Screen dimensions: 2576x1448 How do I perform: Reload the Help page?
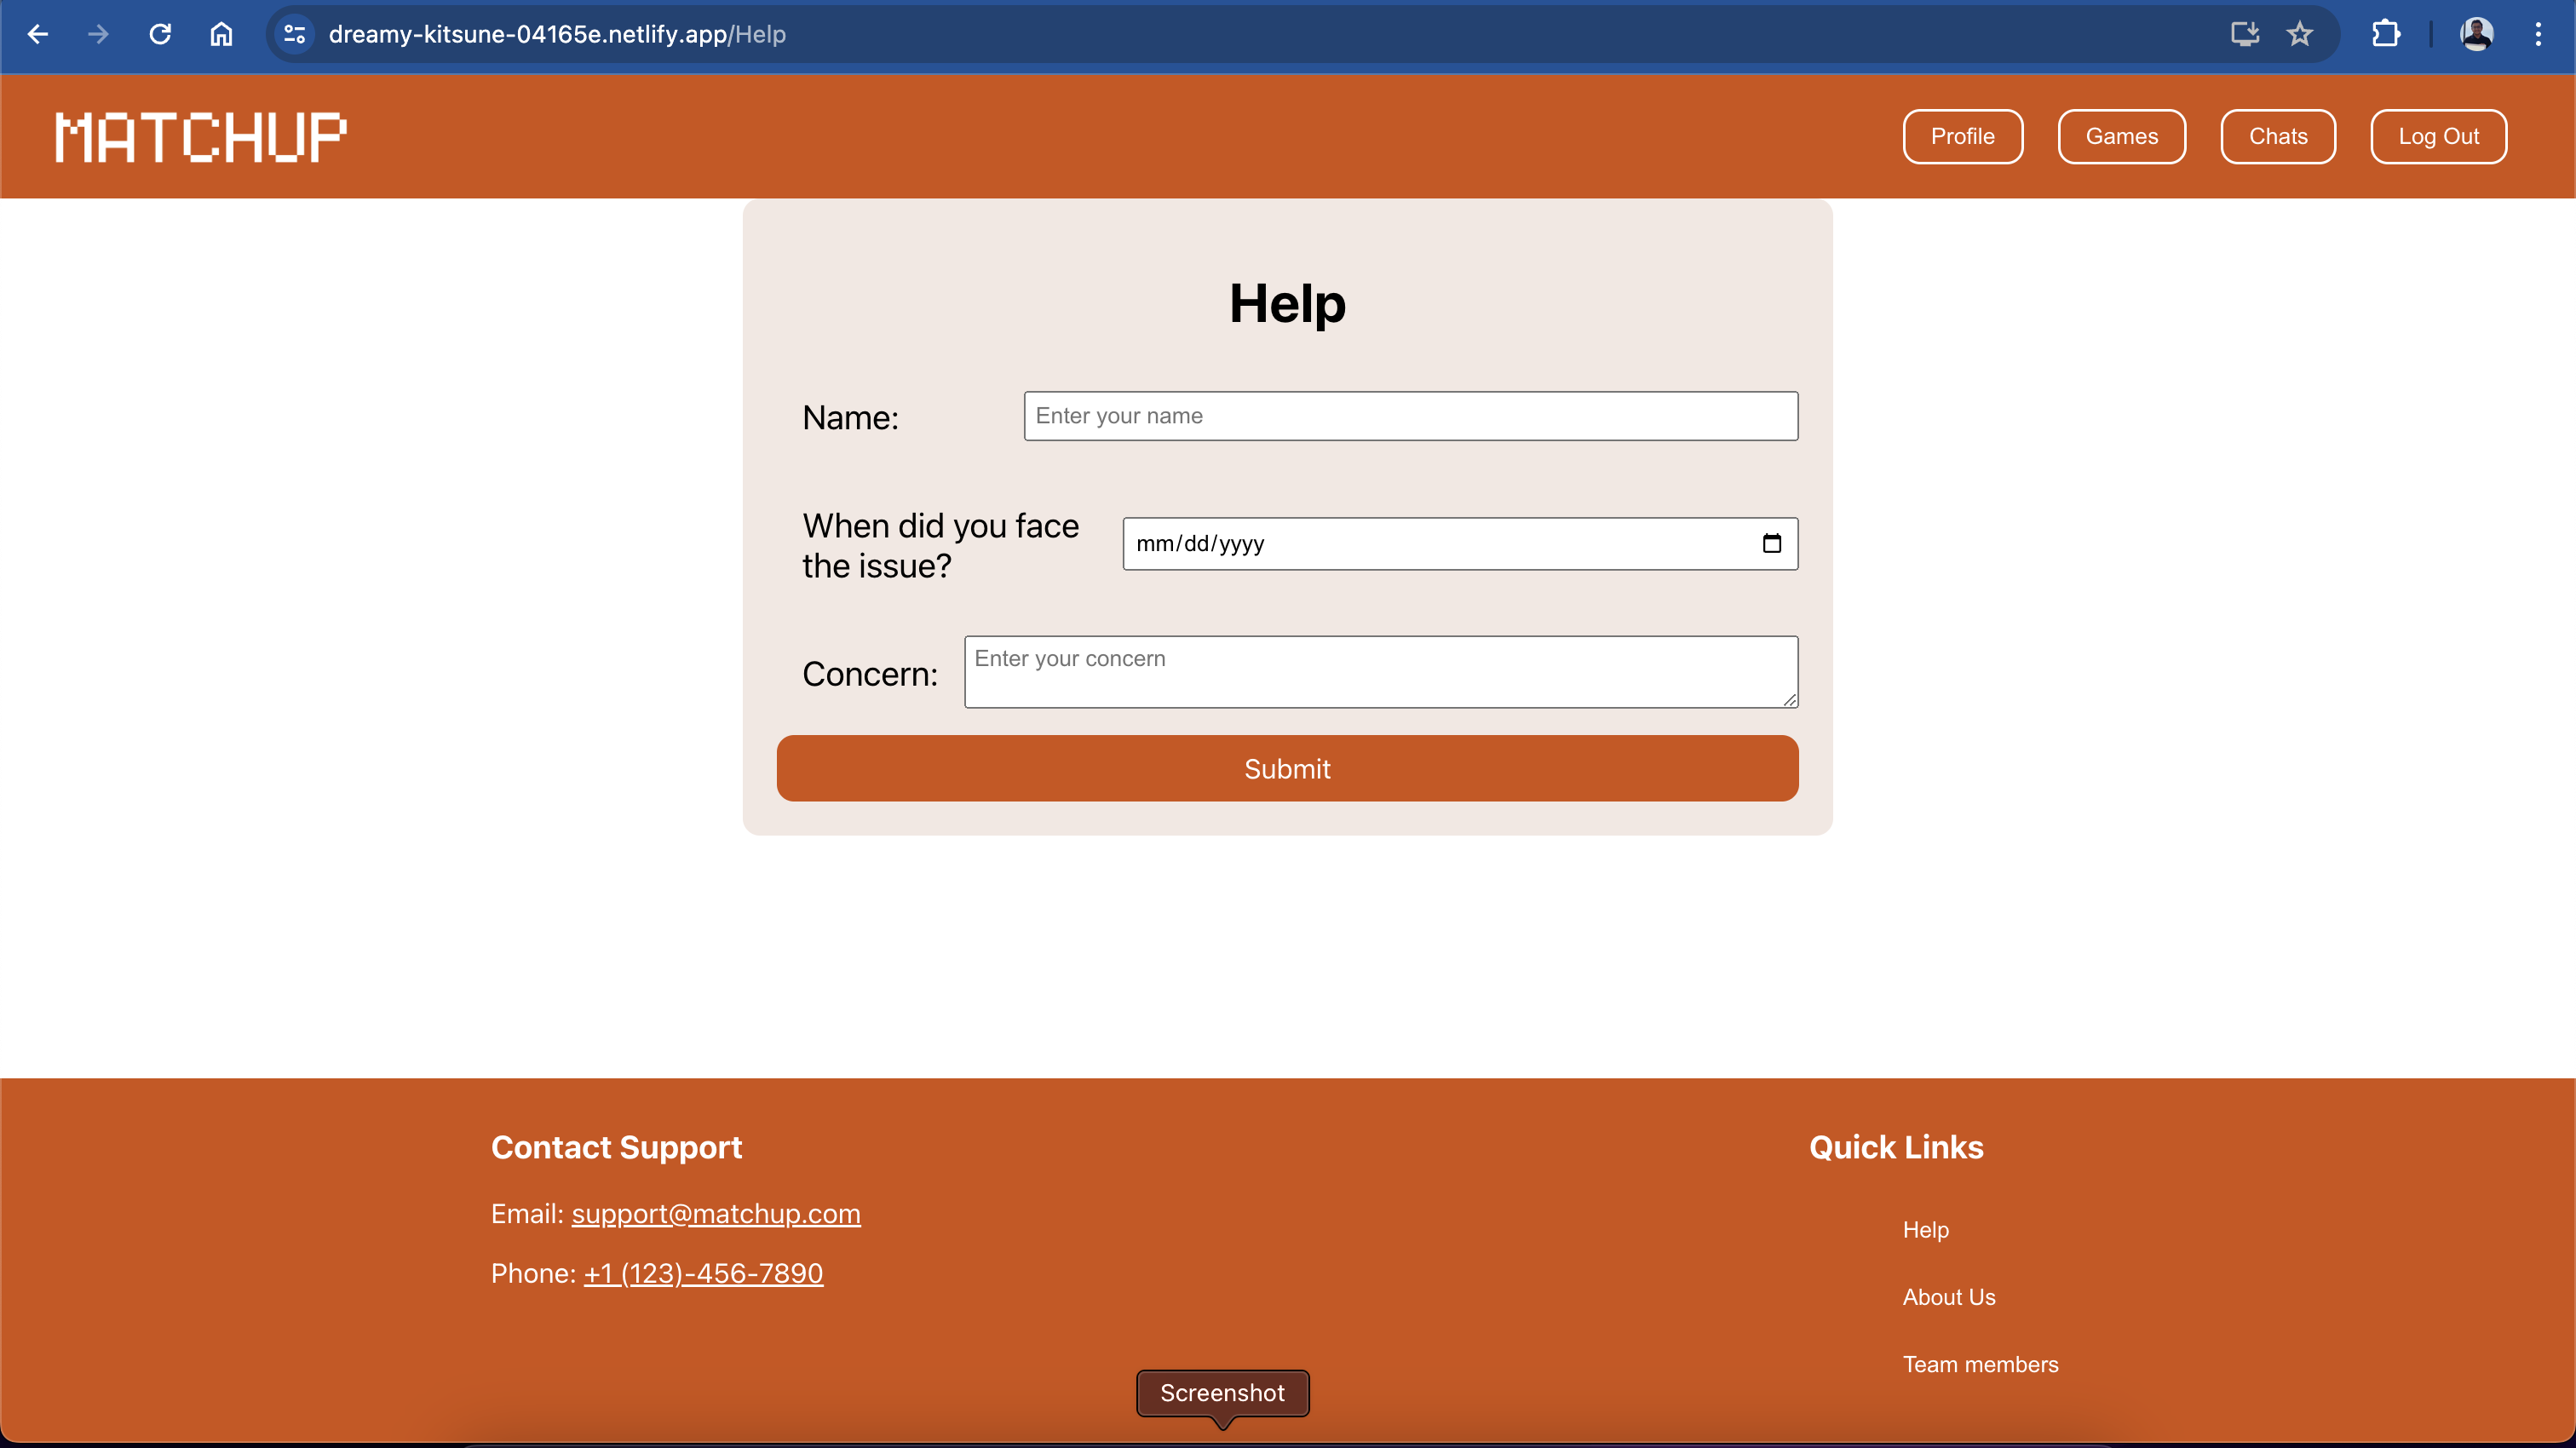coord(160,34)
